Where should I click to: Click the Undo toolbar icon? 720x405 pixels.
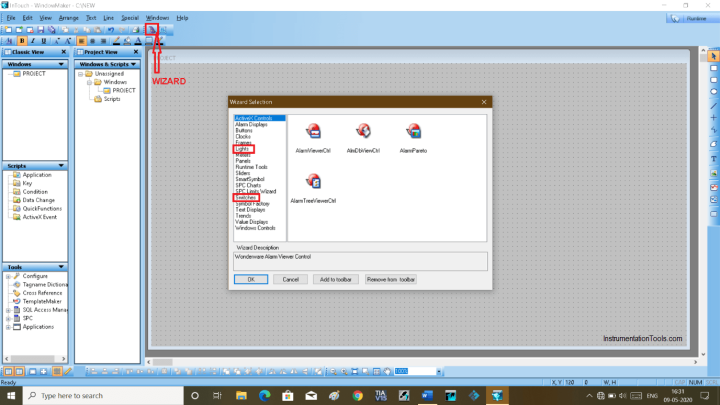click(109, 30)
